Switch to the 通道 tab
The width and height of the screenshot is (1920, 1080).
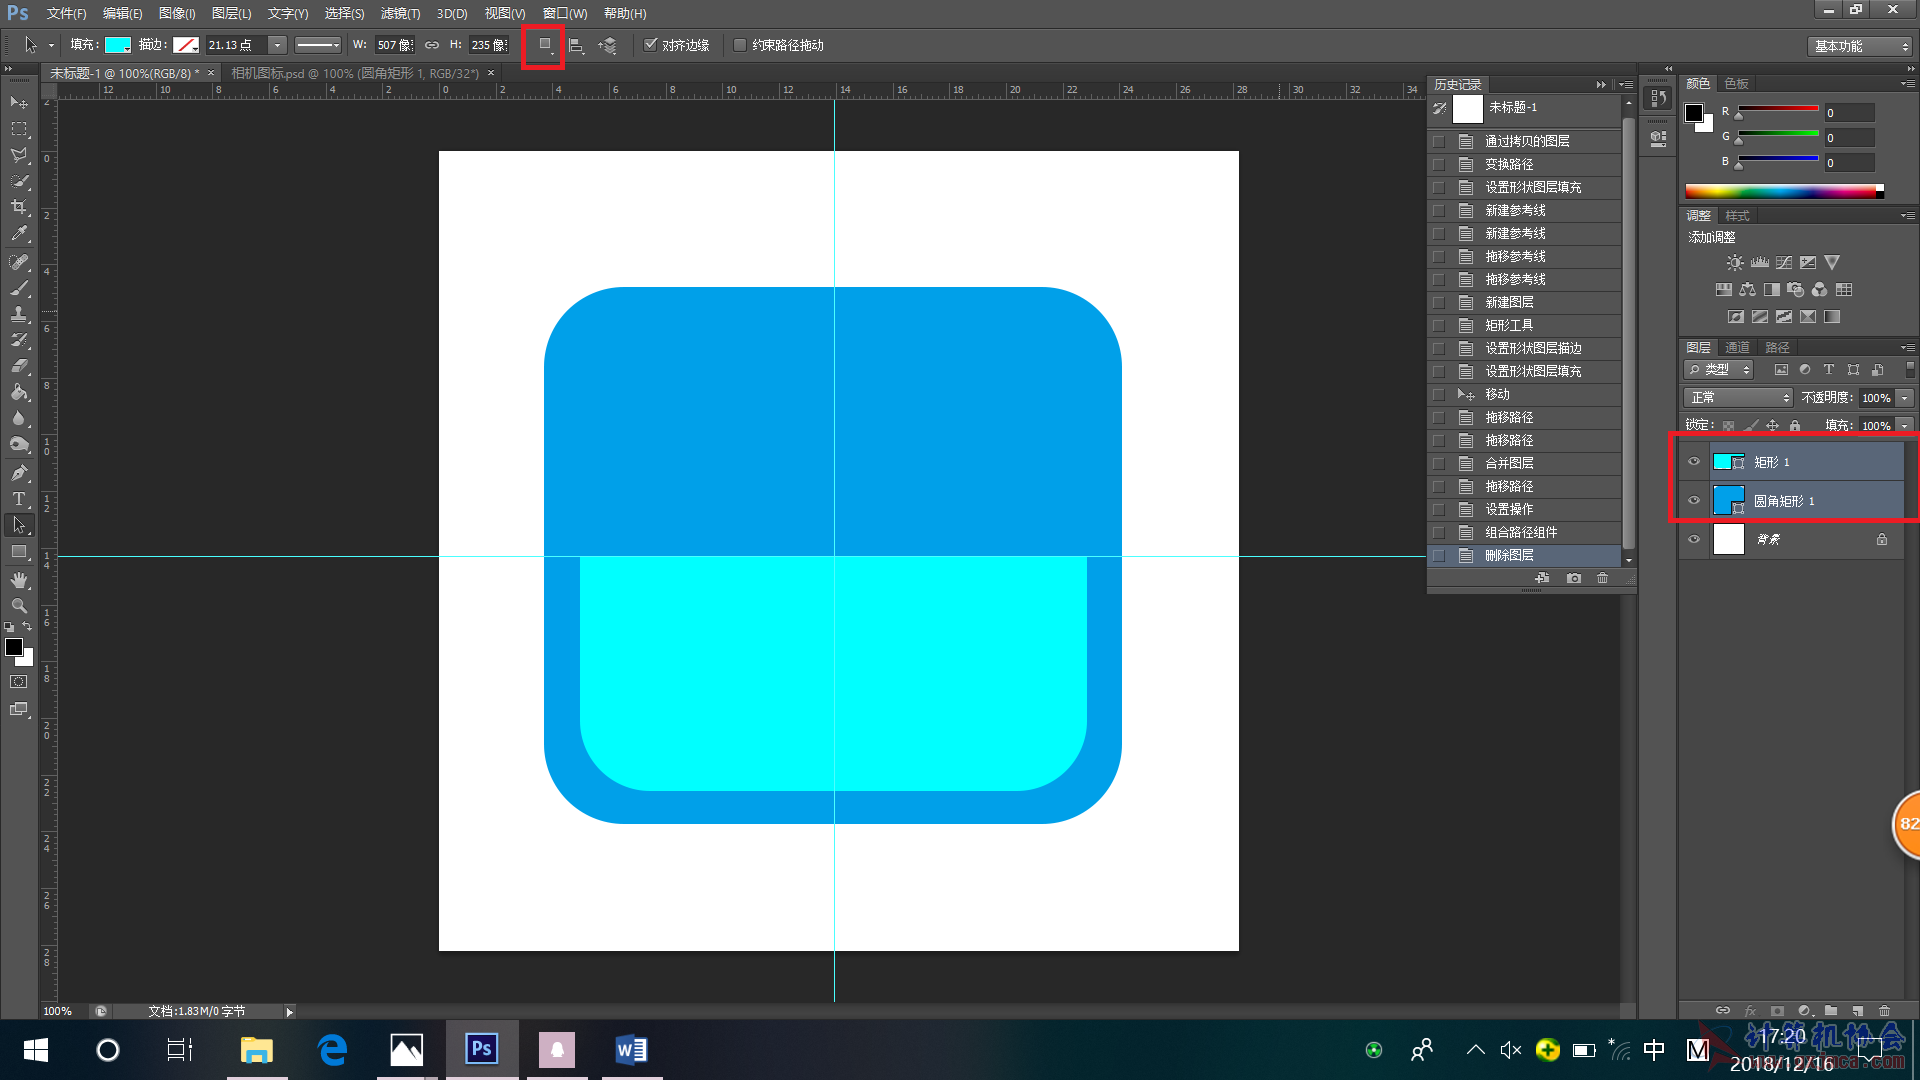(1737, 348)
